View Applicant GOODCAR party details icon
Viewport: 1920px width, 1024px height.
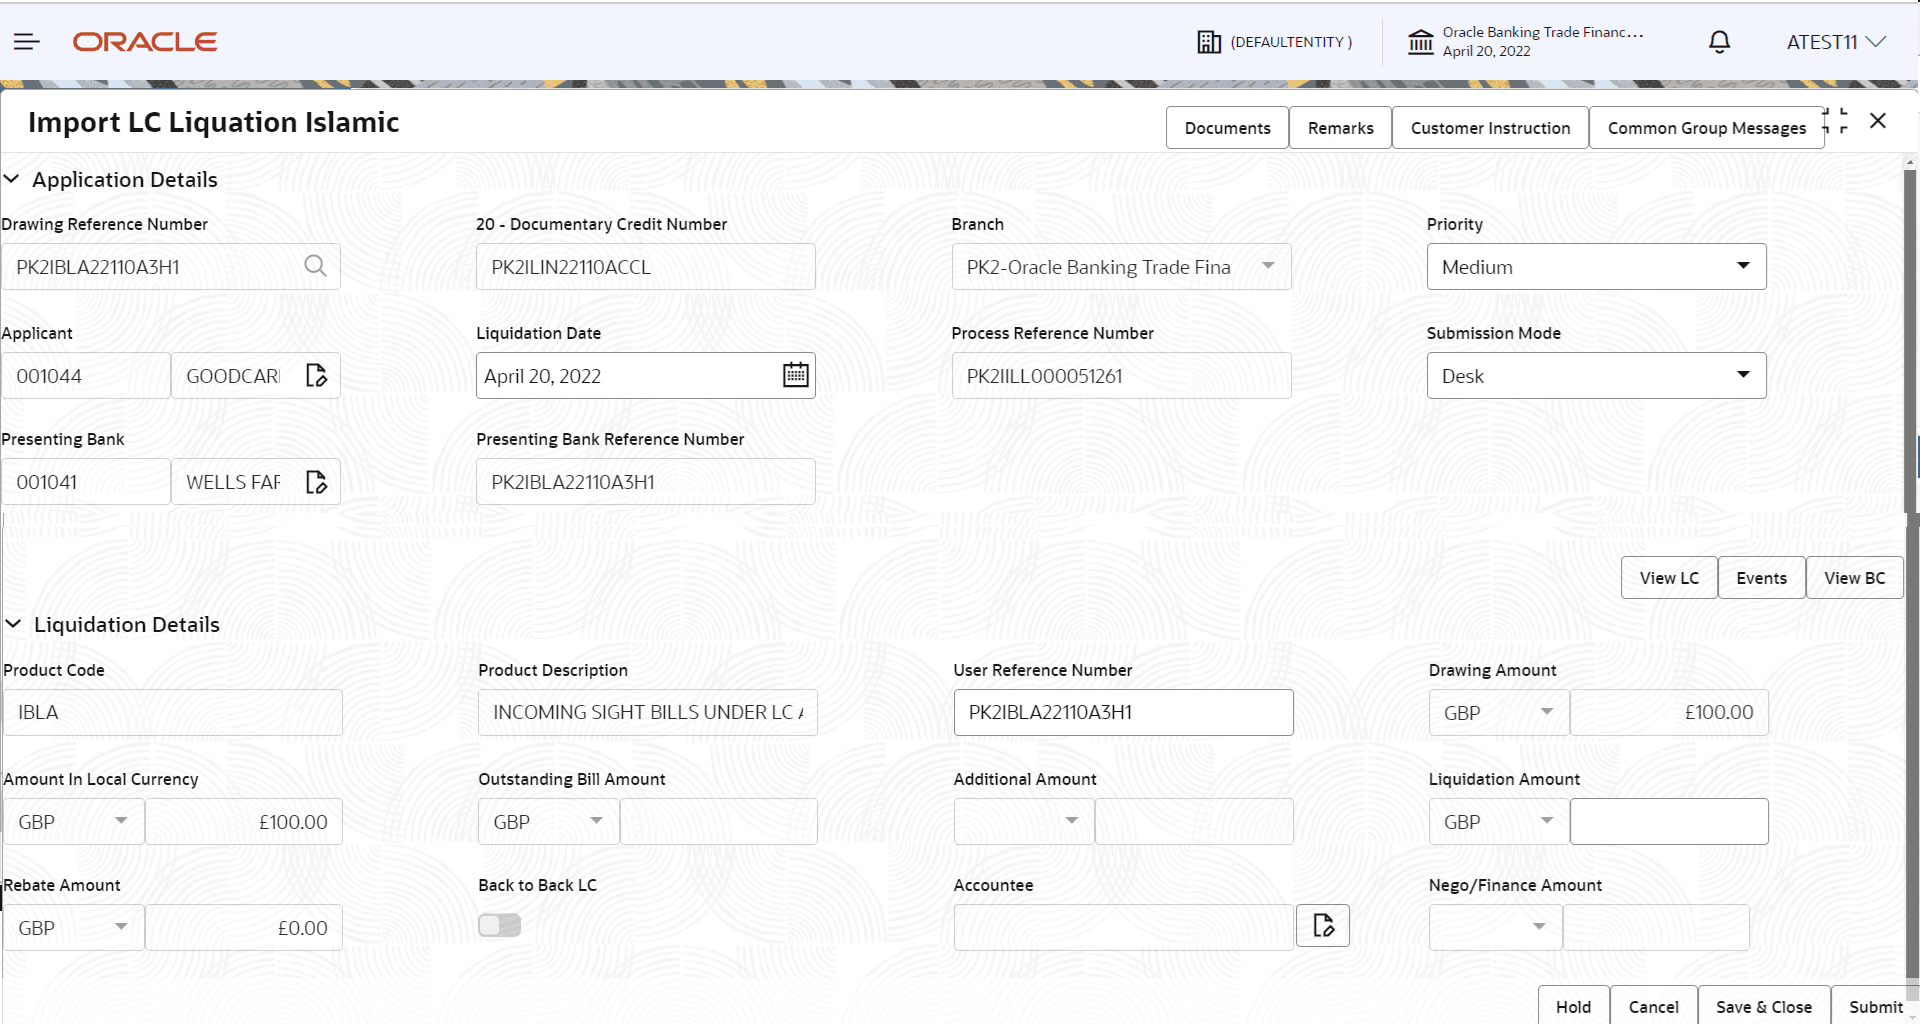pos(316,375)
